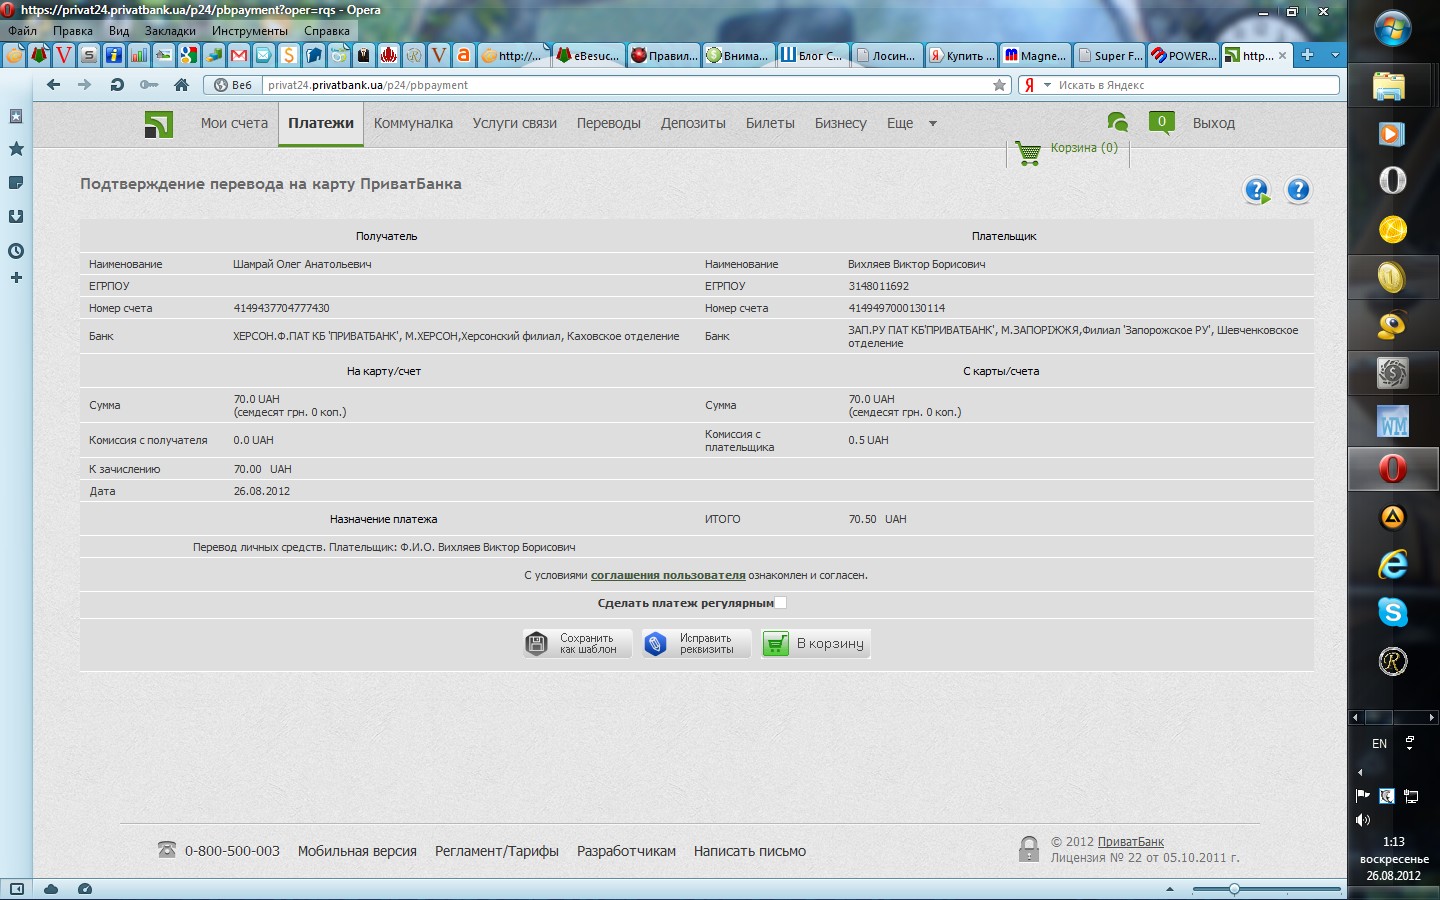The width and height of the screenshot is (1440, 900).
Task: Click the PrivatBank green logo in the navigation bar
Action: pyautogui.click(x=158, y=124)
